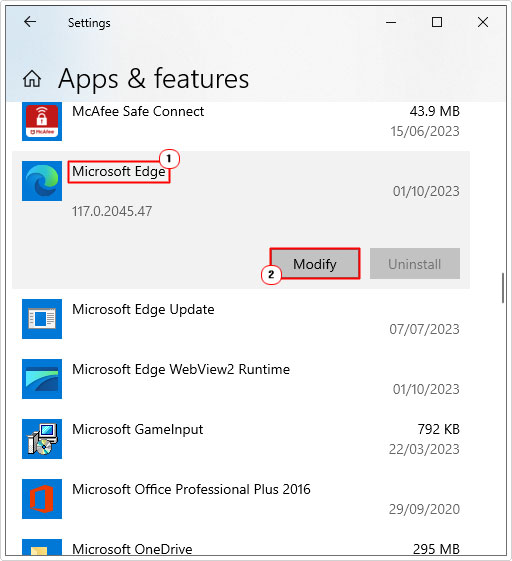The width and height of the screenshot is (512, 561).
Task: Close the Settings window
Action: pos(483,22)
